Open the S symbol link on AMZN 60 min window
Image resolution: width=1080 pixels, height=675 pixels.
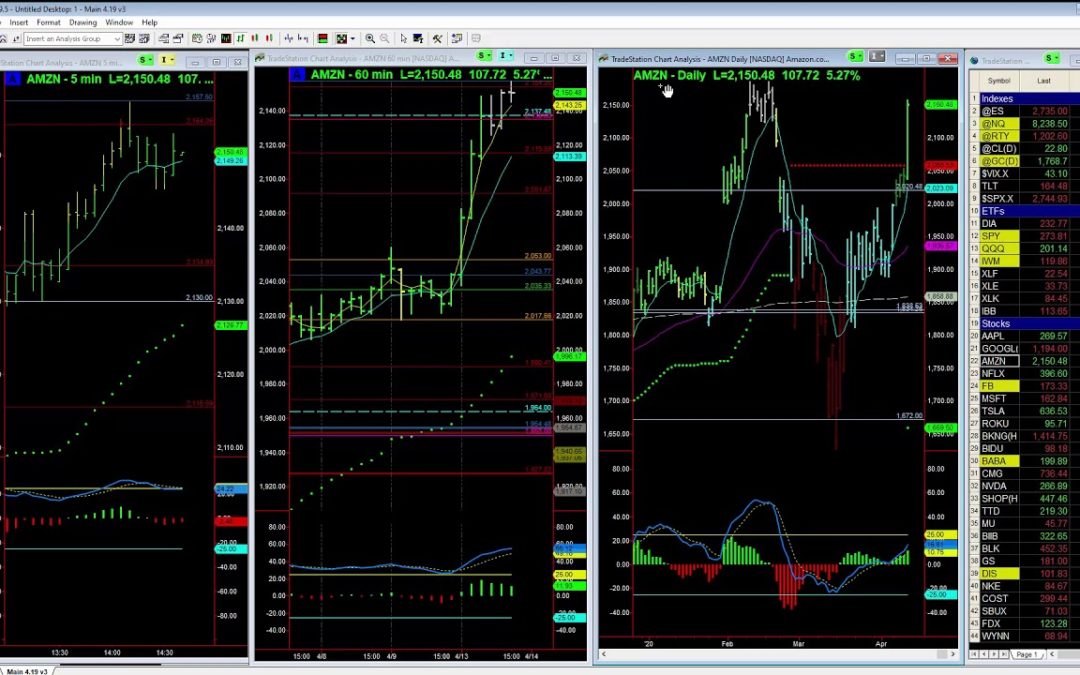click(484, 56)
